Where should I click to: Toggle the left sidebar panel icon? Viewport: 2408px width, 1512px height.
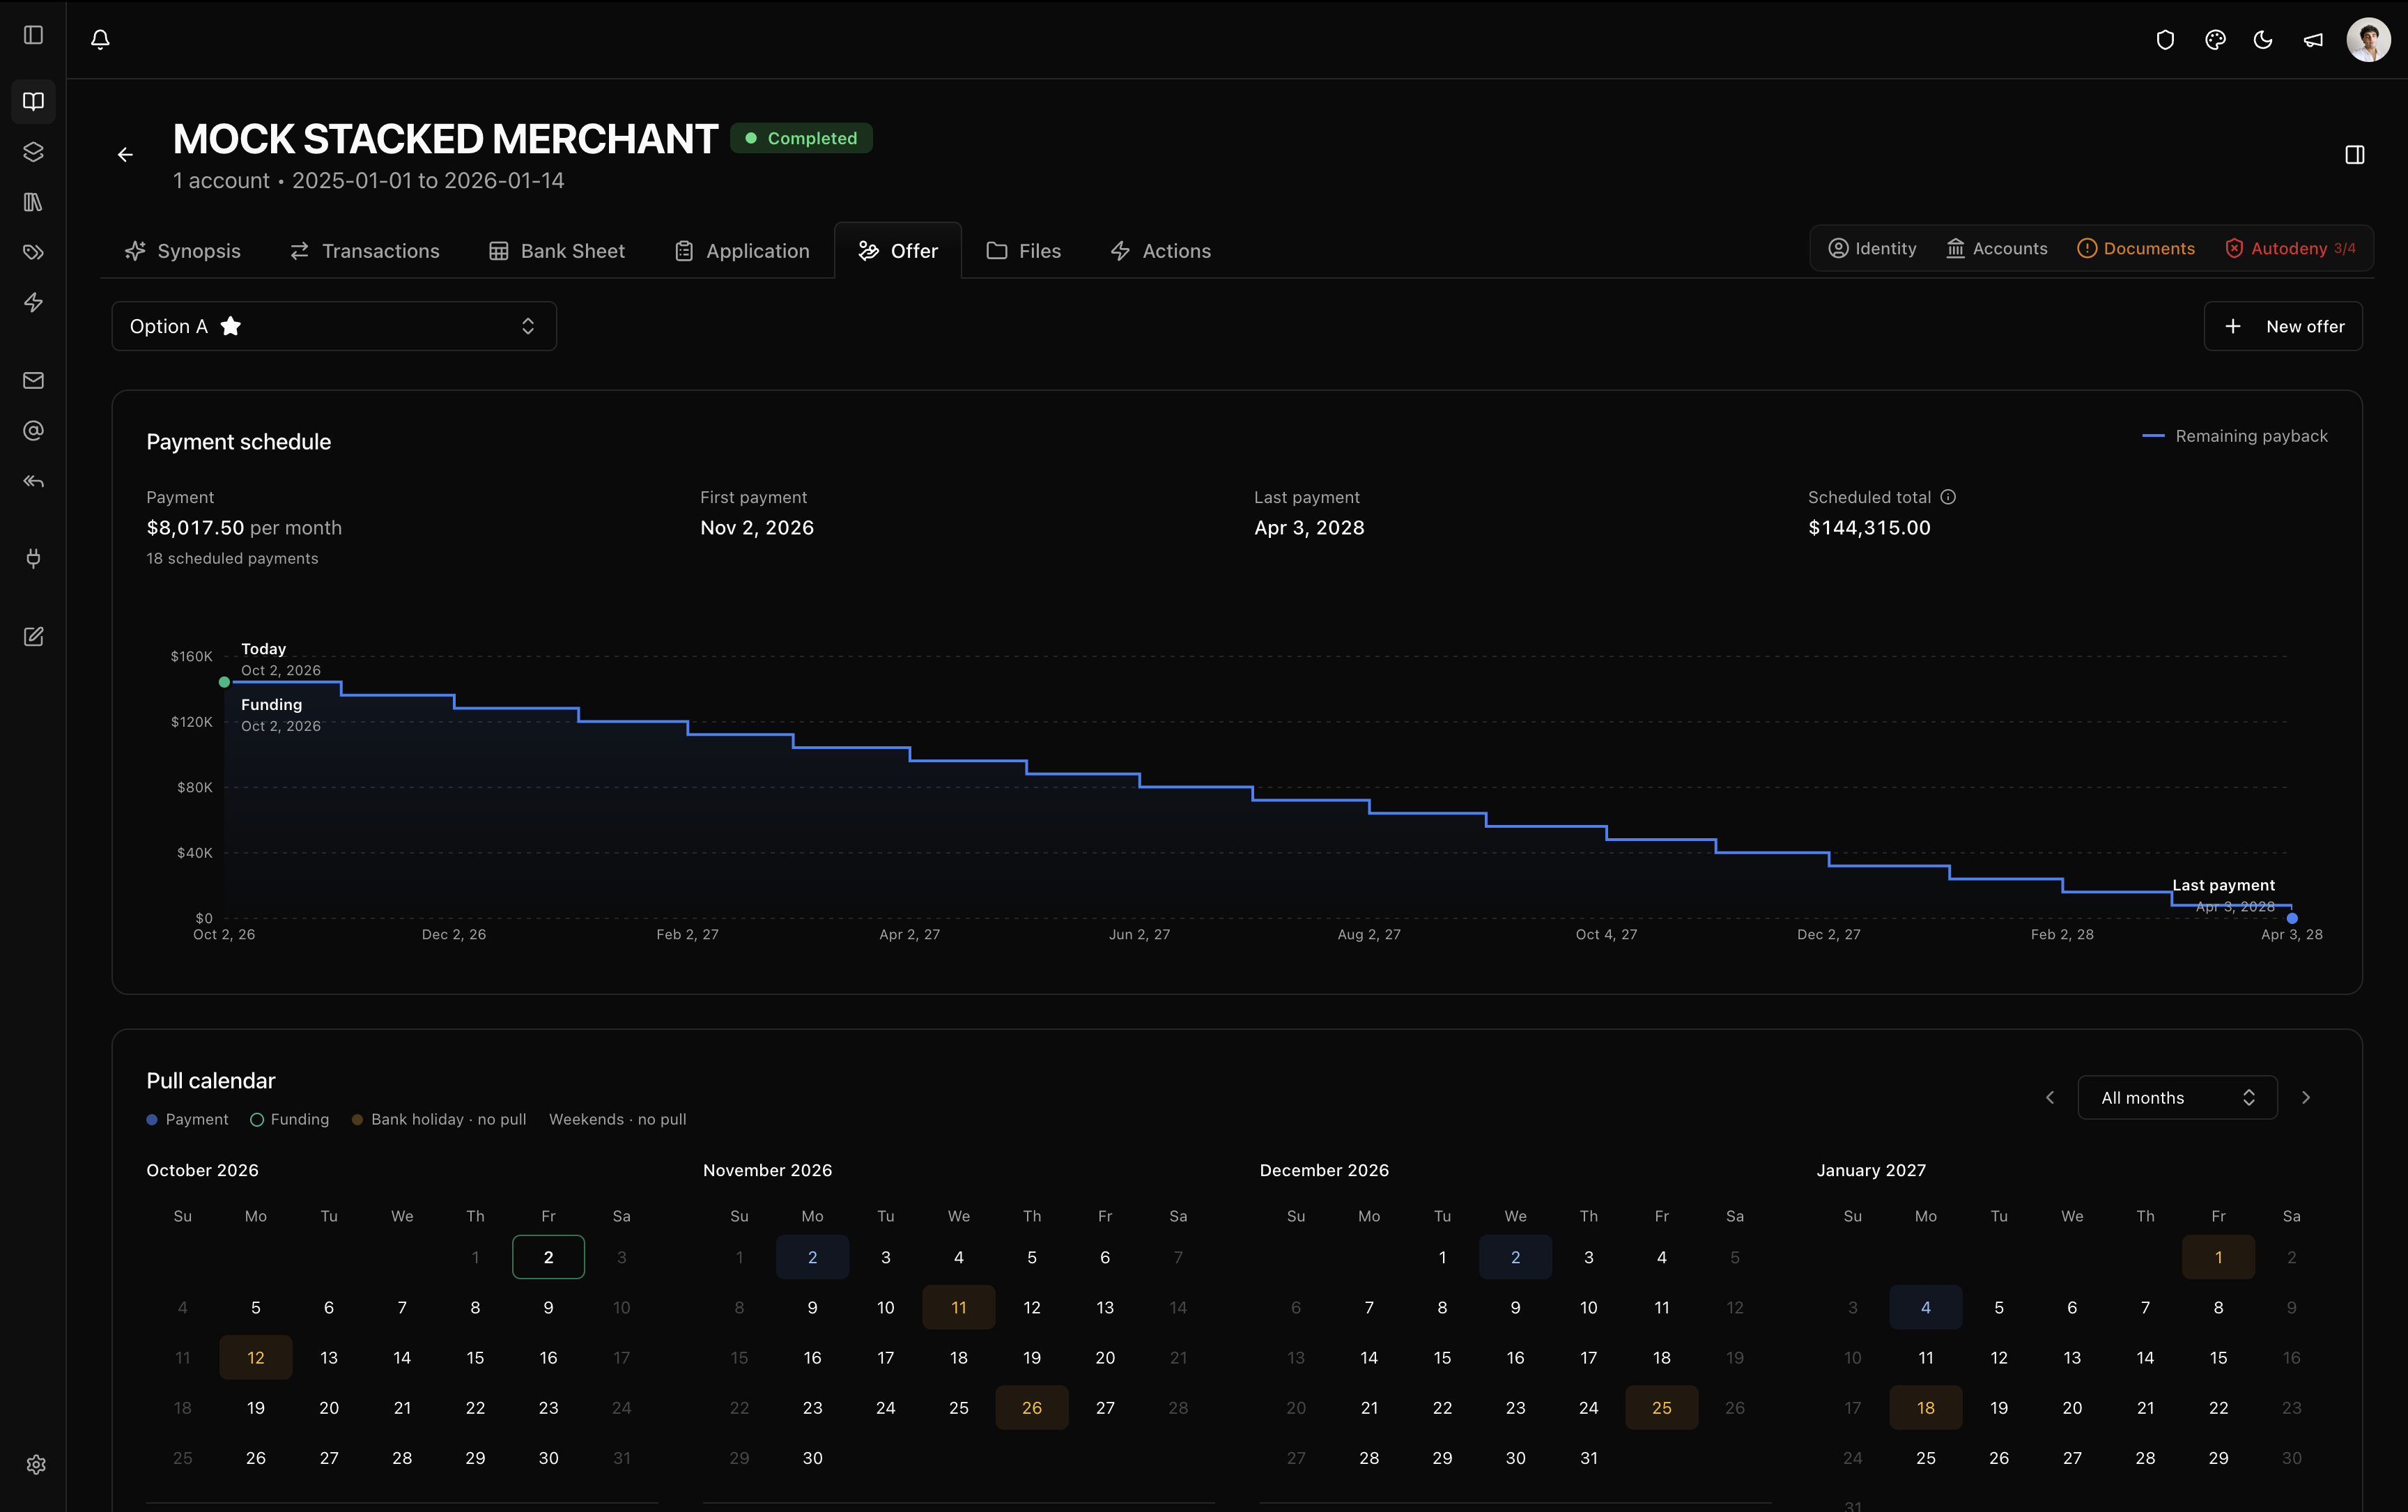[33, 35]
